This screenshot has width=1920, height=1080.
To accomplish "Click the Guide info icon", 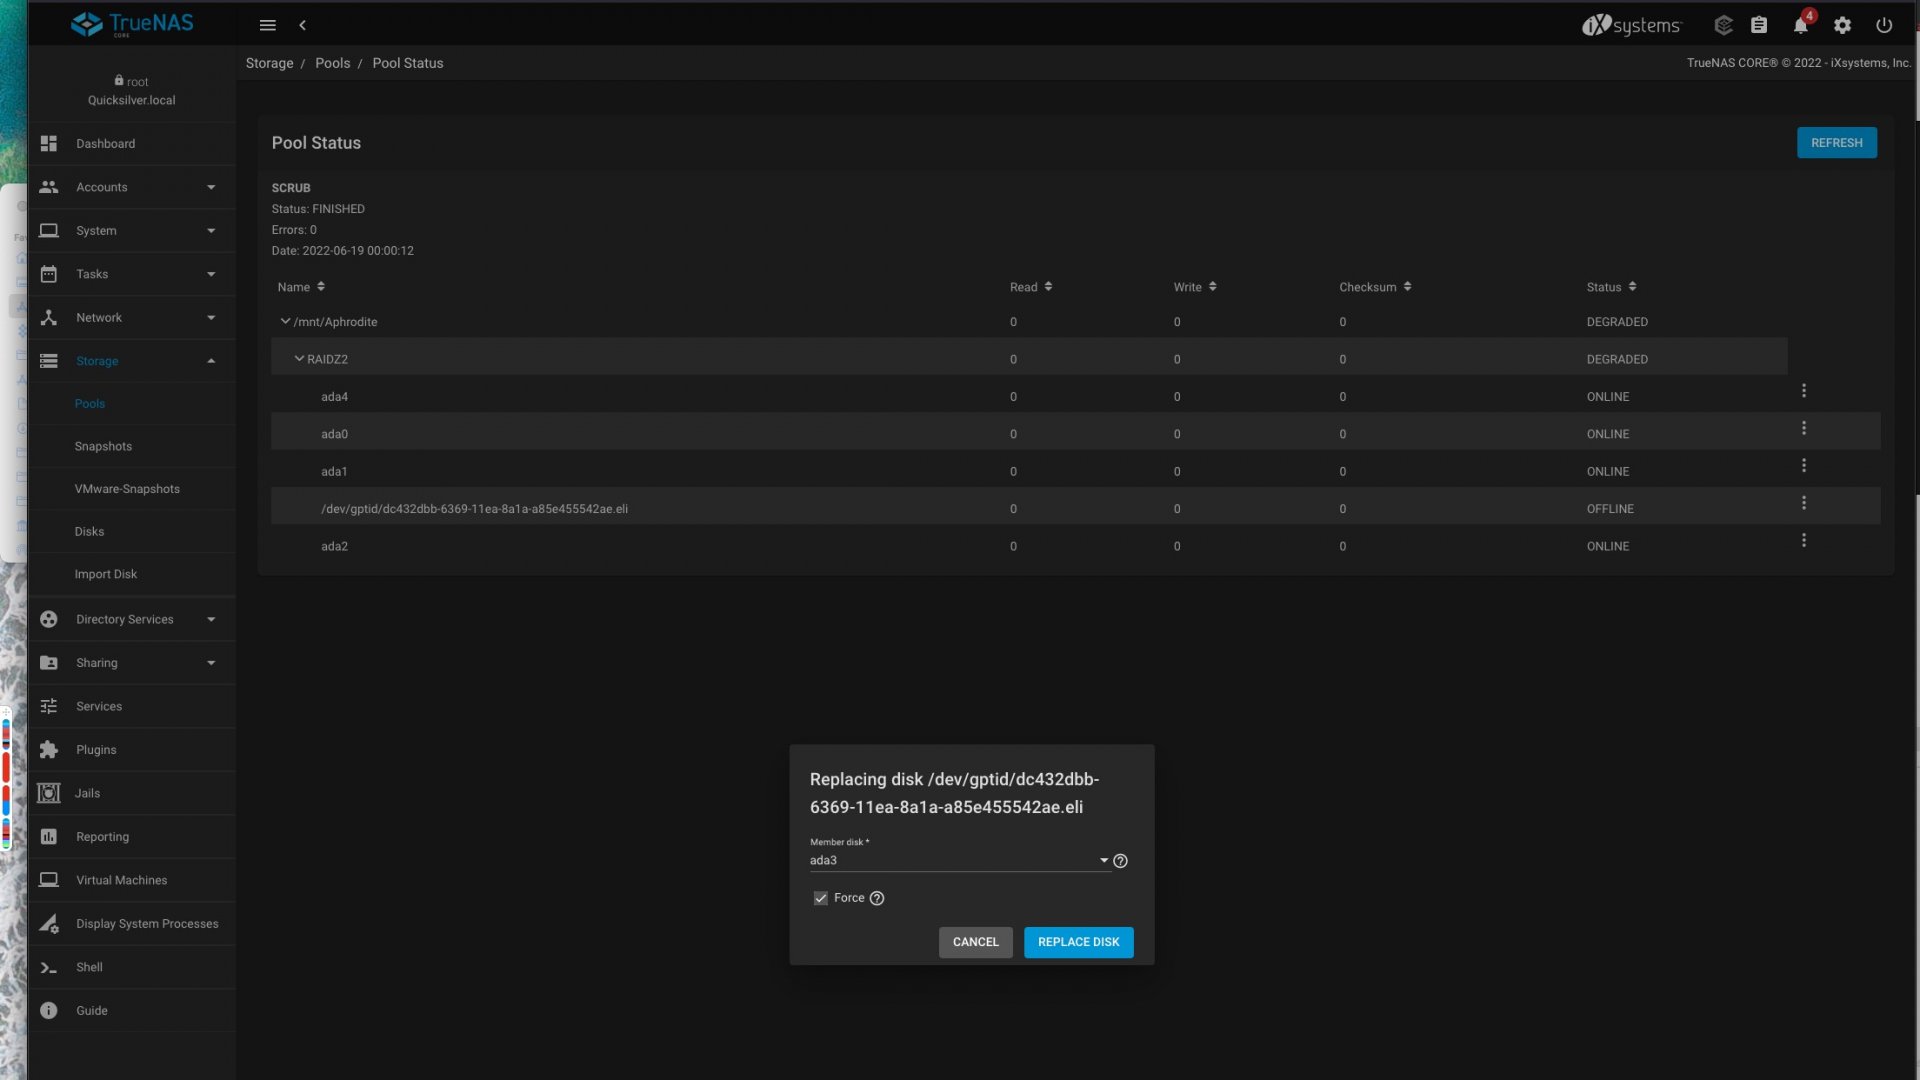I will [48, 1011].
